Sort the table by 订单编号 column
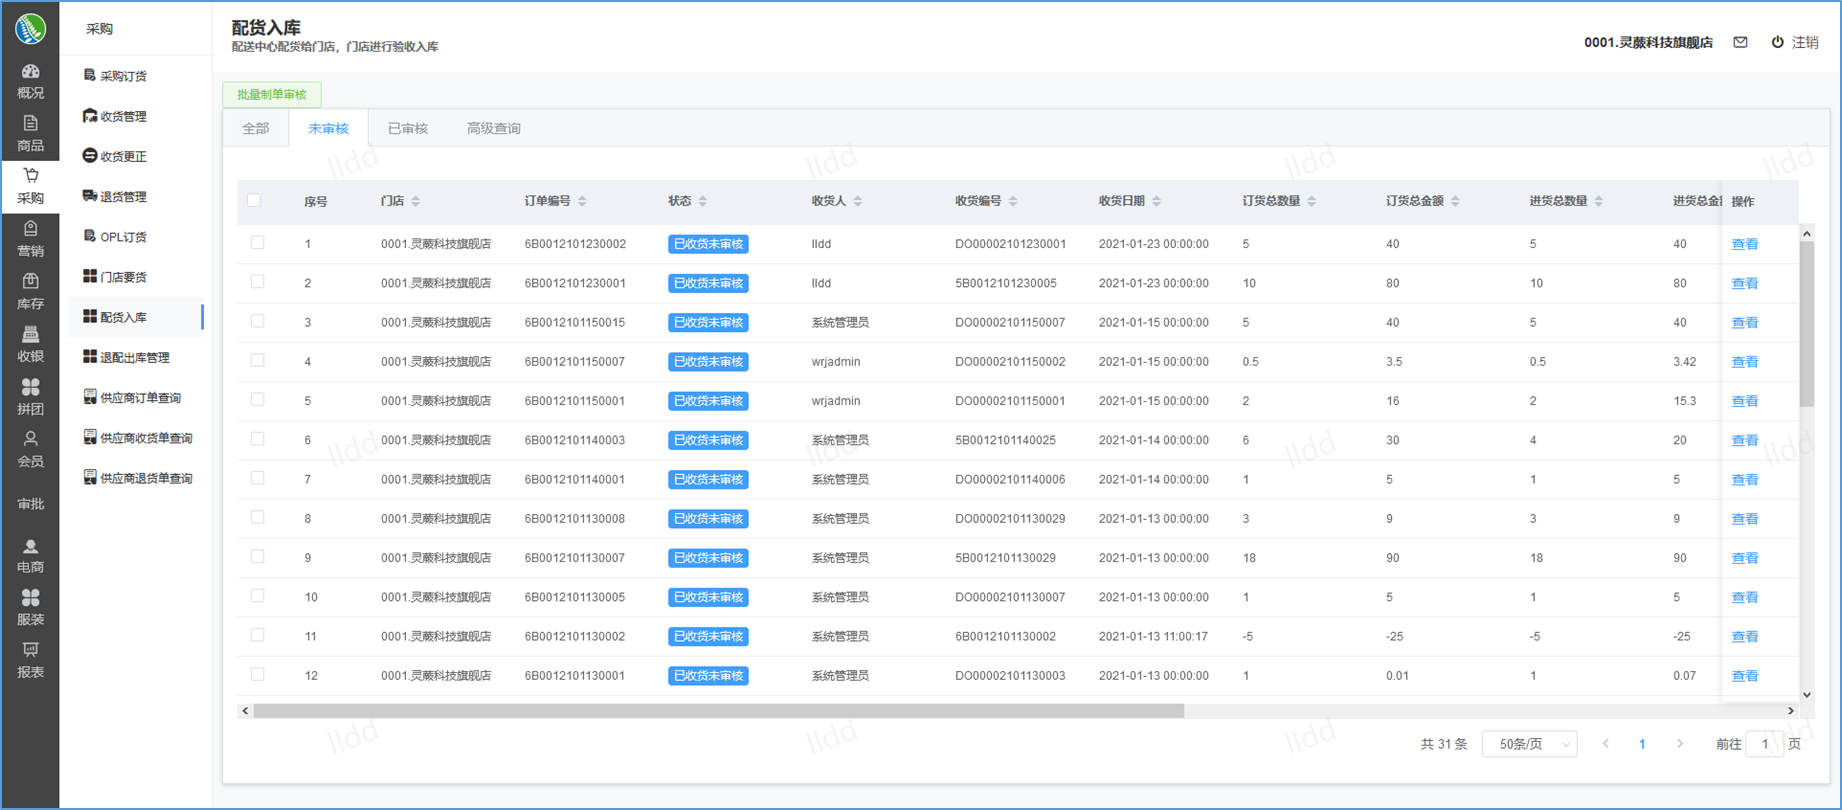 [582, 201]
